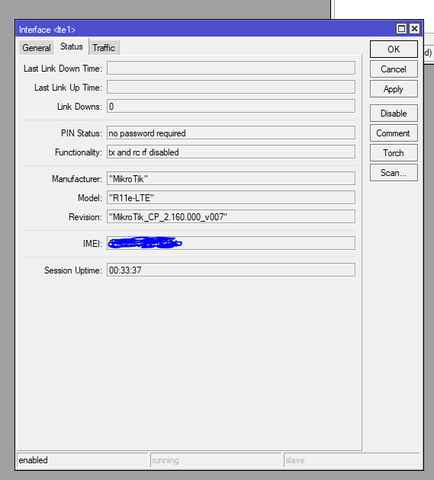
Task: Click the "PIN Status:" label
Action: 81,133
